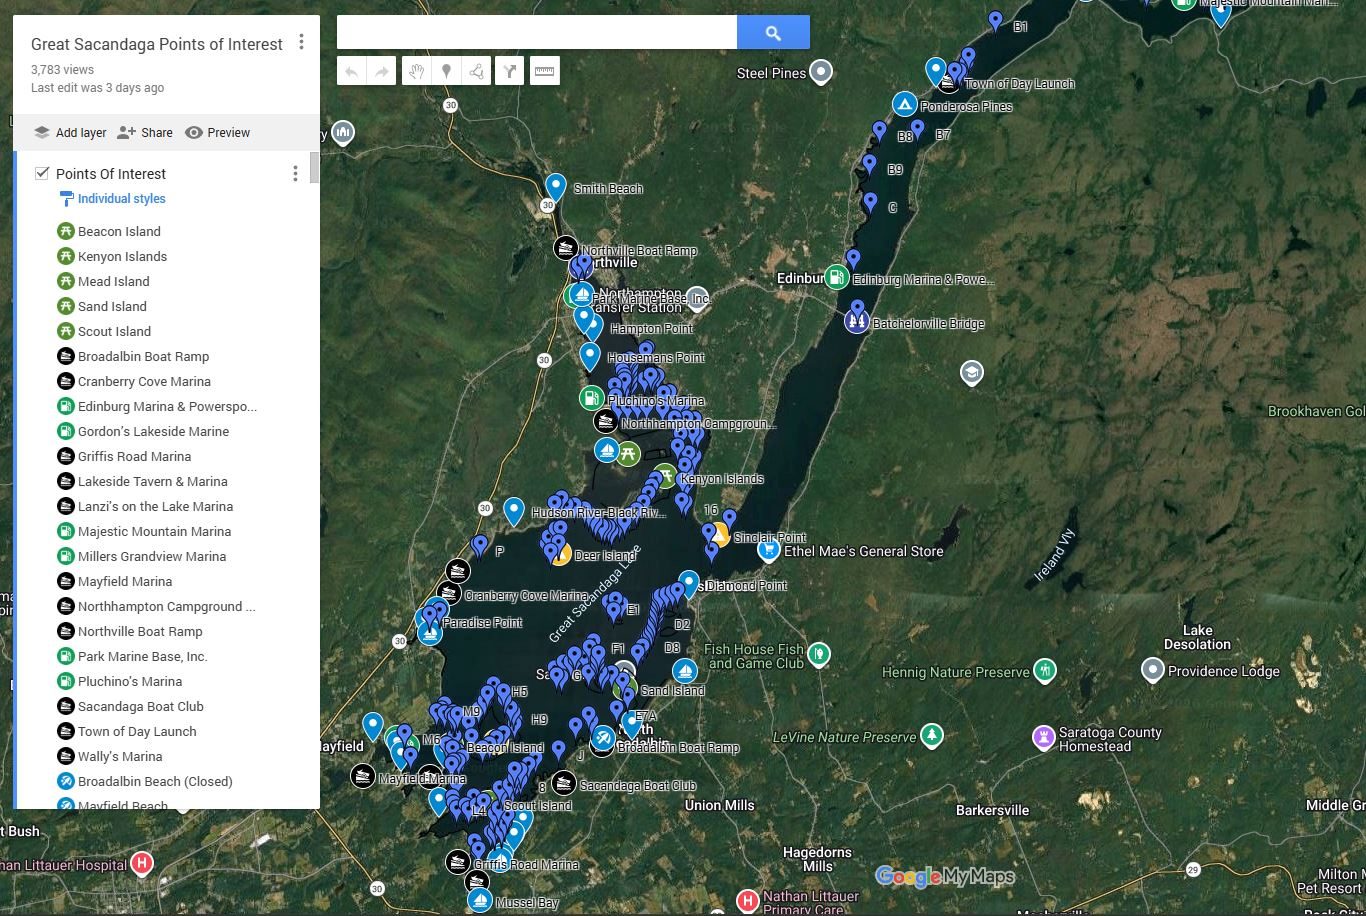Select Saratoga County Homestead purple marker
The width and height of the screenshot is (1366, 916).
1044,738
